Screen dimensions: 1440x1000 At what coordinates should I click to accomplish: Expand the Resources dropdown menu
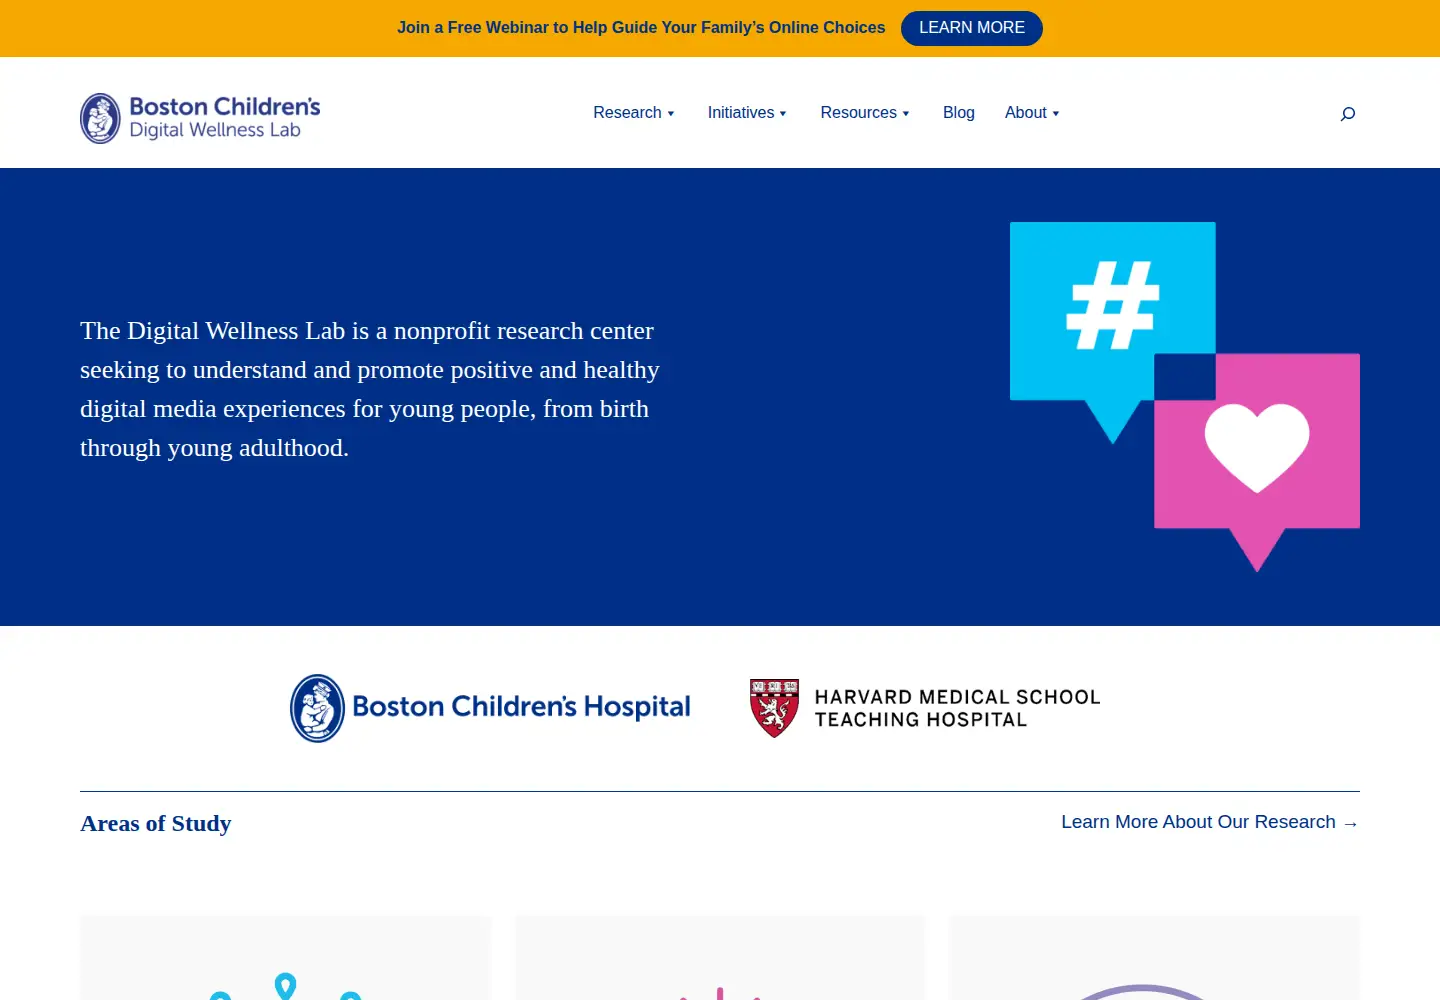point(865,113)
